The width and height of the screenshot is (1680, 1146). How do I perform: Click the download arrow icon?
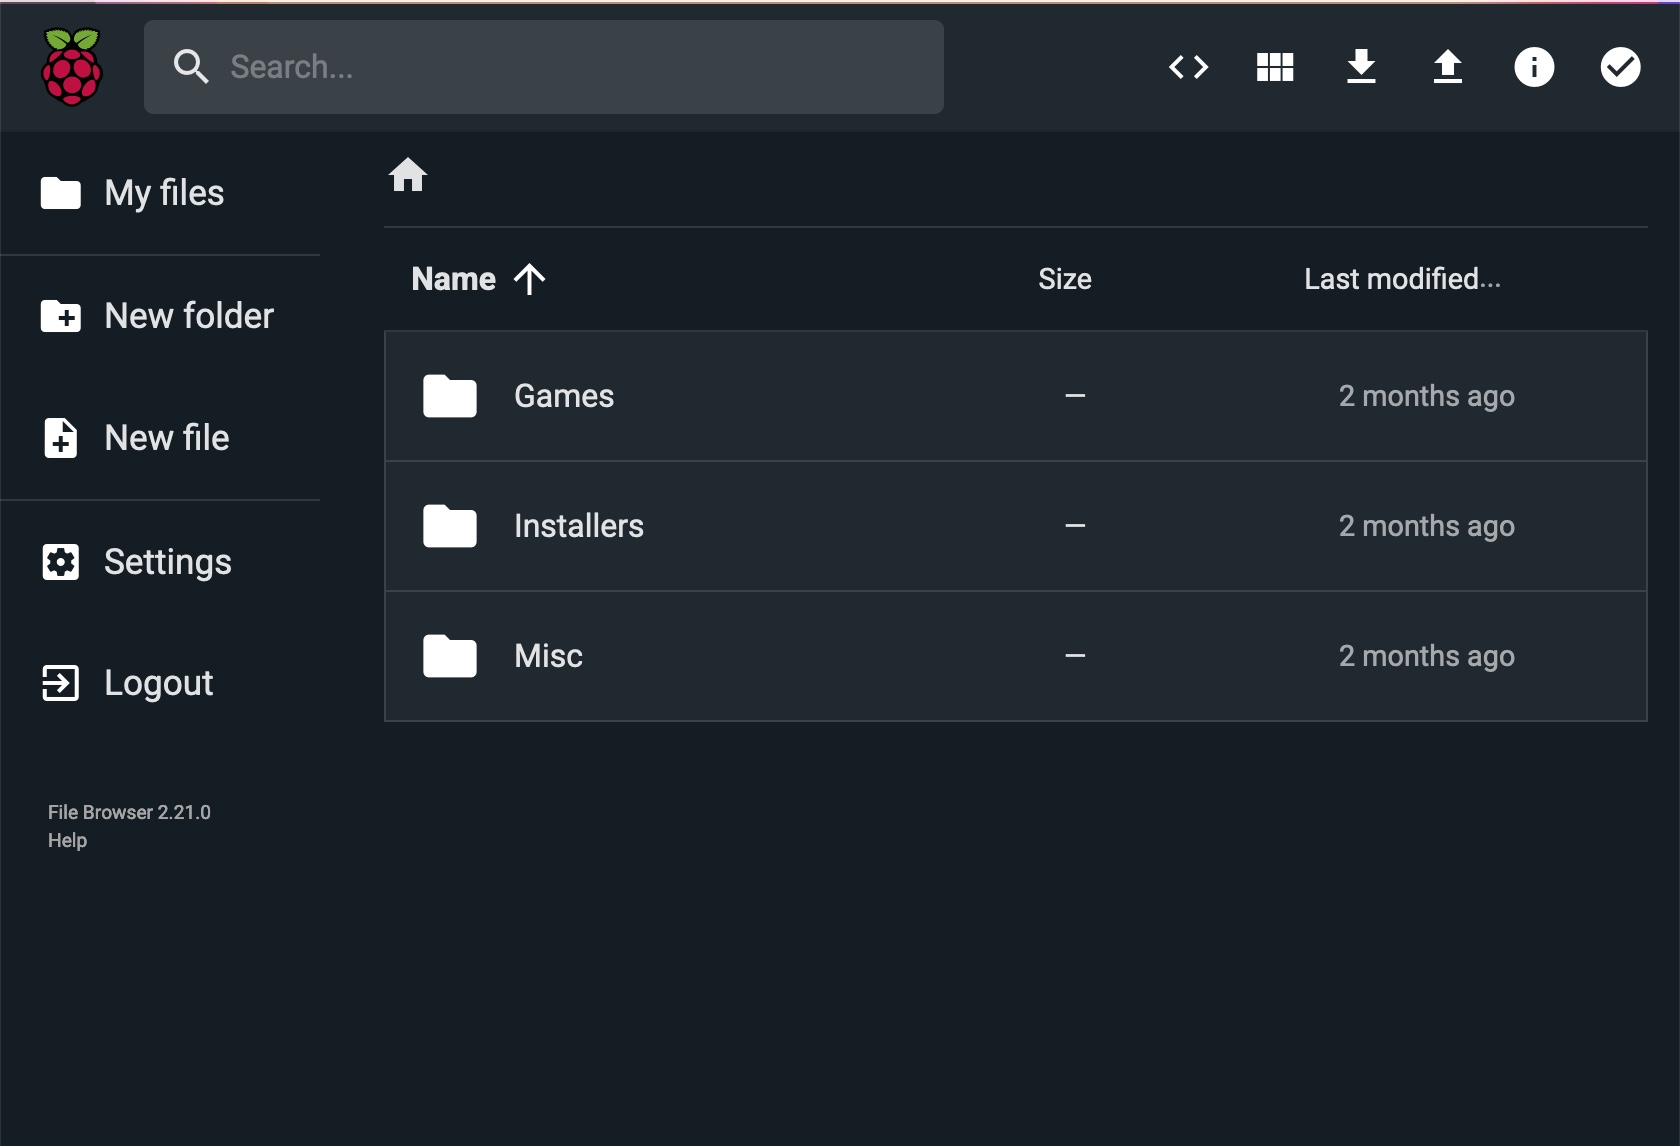[x=1361, y=67]
